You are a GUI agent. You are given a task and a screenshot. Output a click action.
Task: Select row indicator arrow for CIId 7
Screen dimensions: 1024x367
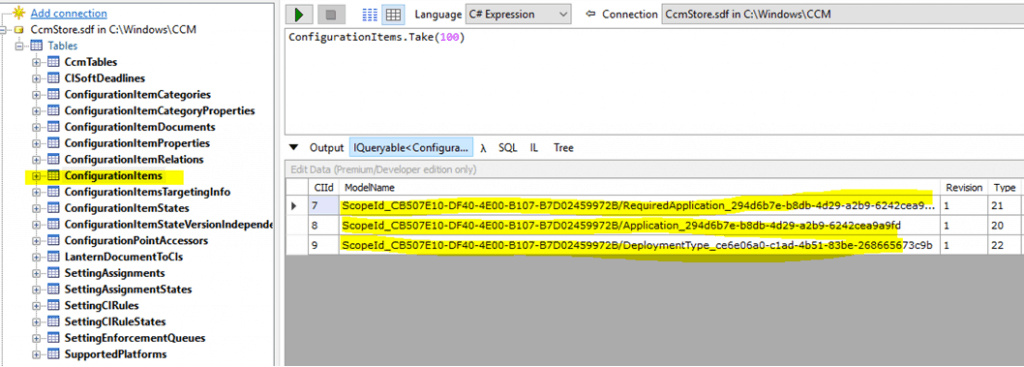coord(297,206)
